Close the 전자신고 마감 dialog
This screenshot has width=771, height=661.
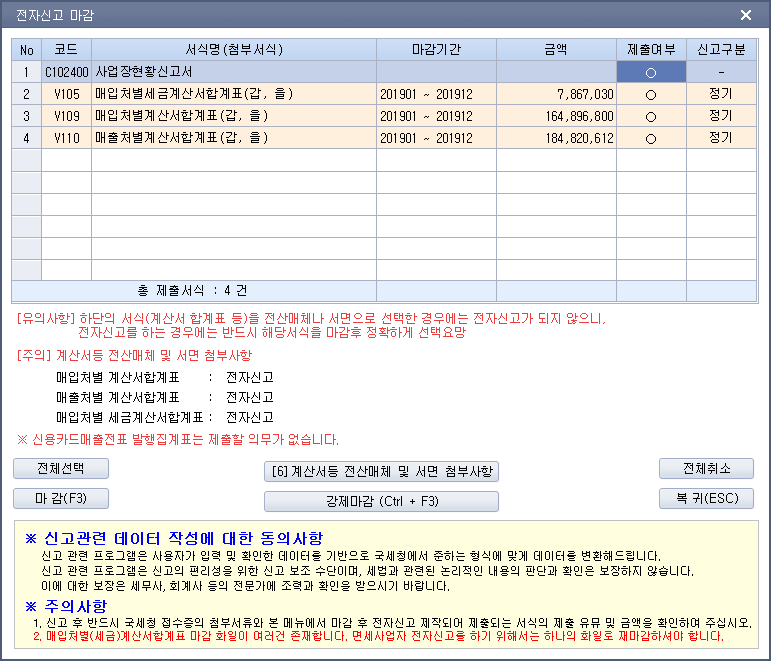tap(745, 15)
